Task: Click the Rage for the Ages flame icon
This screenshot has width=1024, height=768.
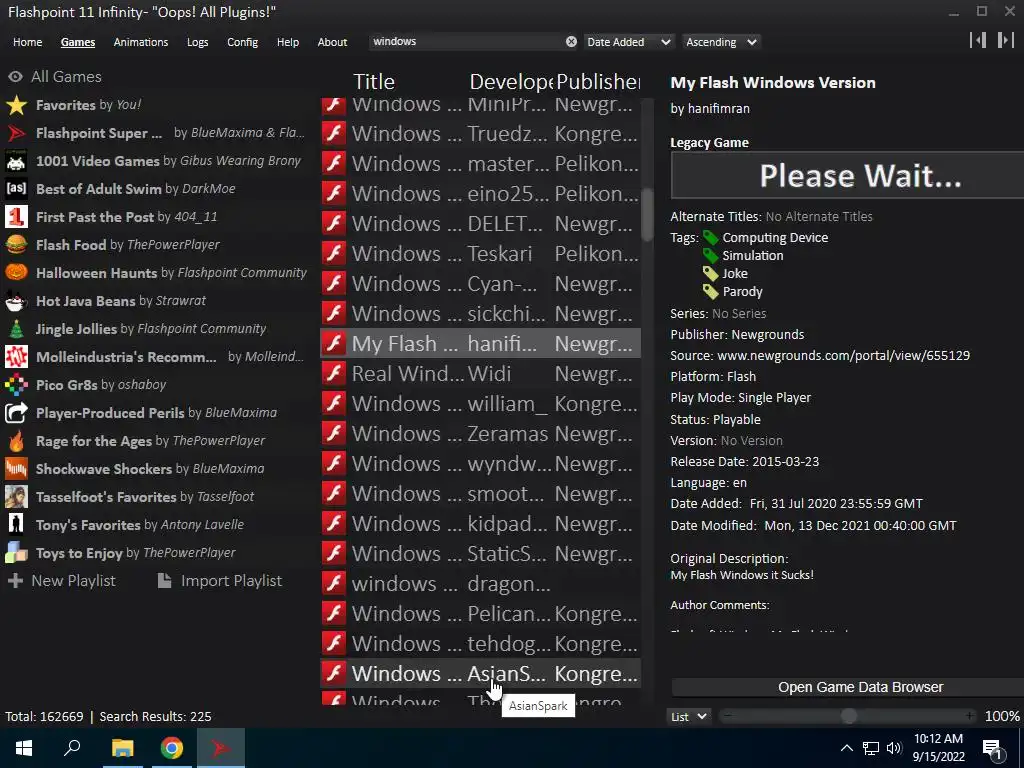Action: click(16, 441)
